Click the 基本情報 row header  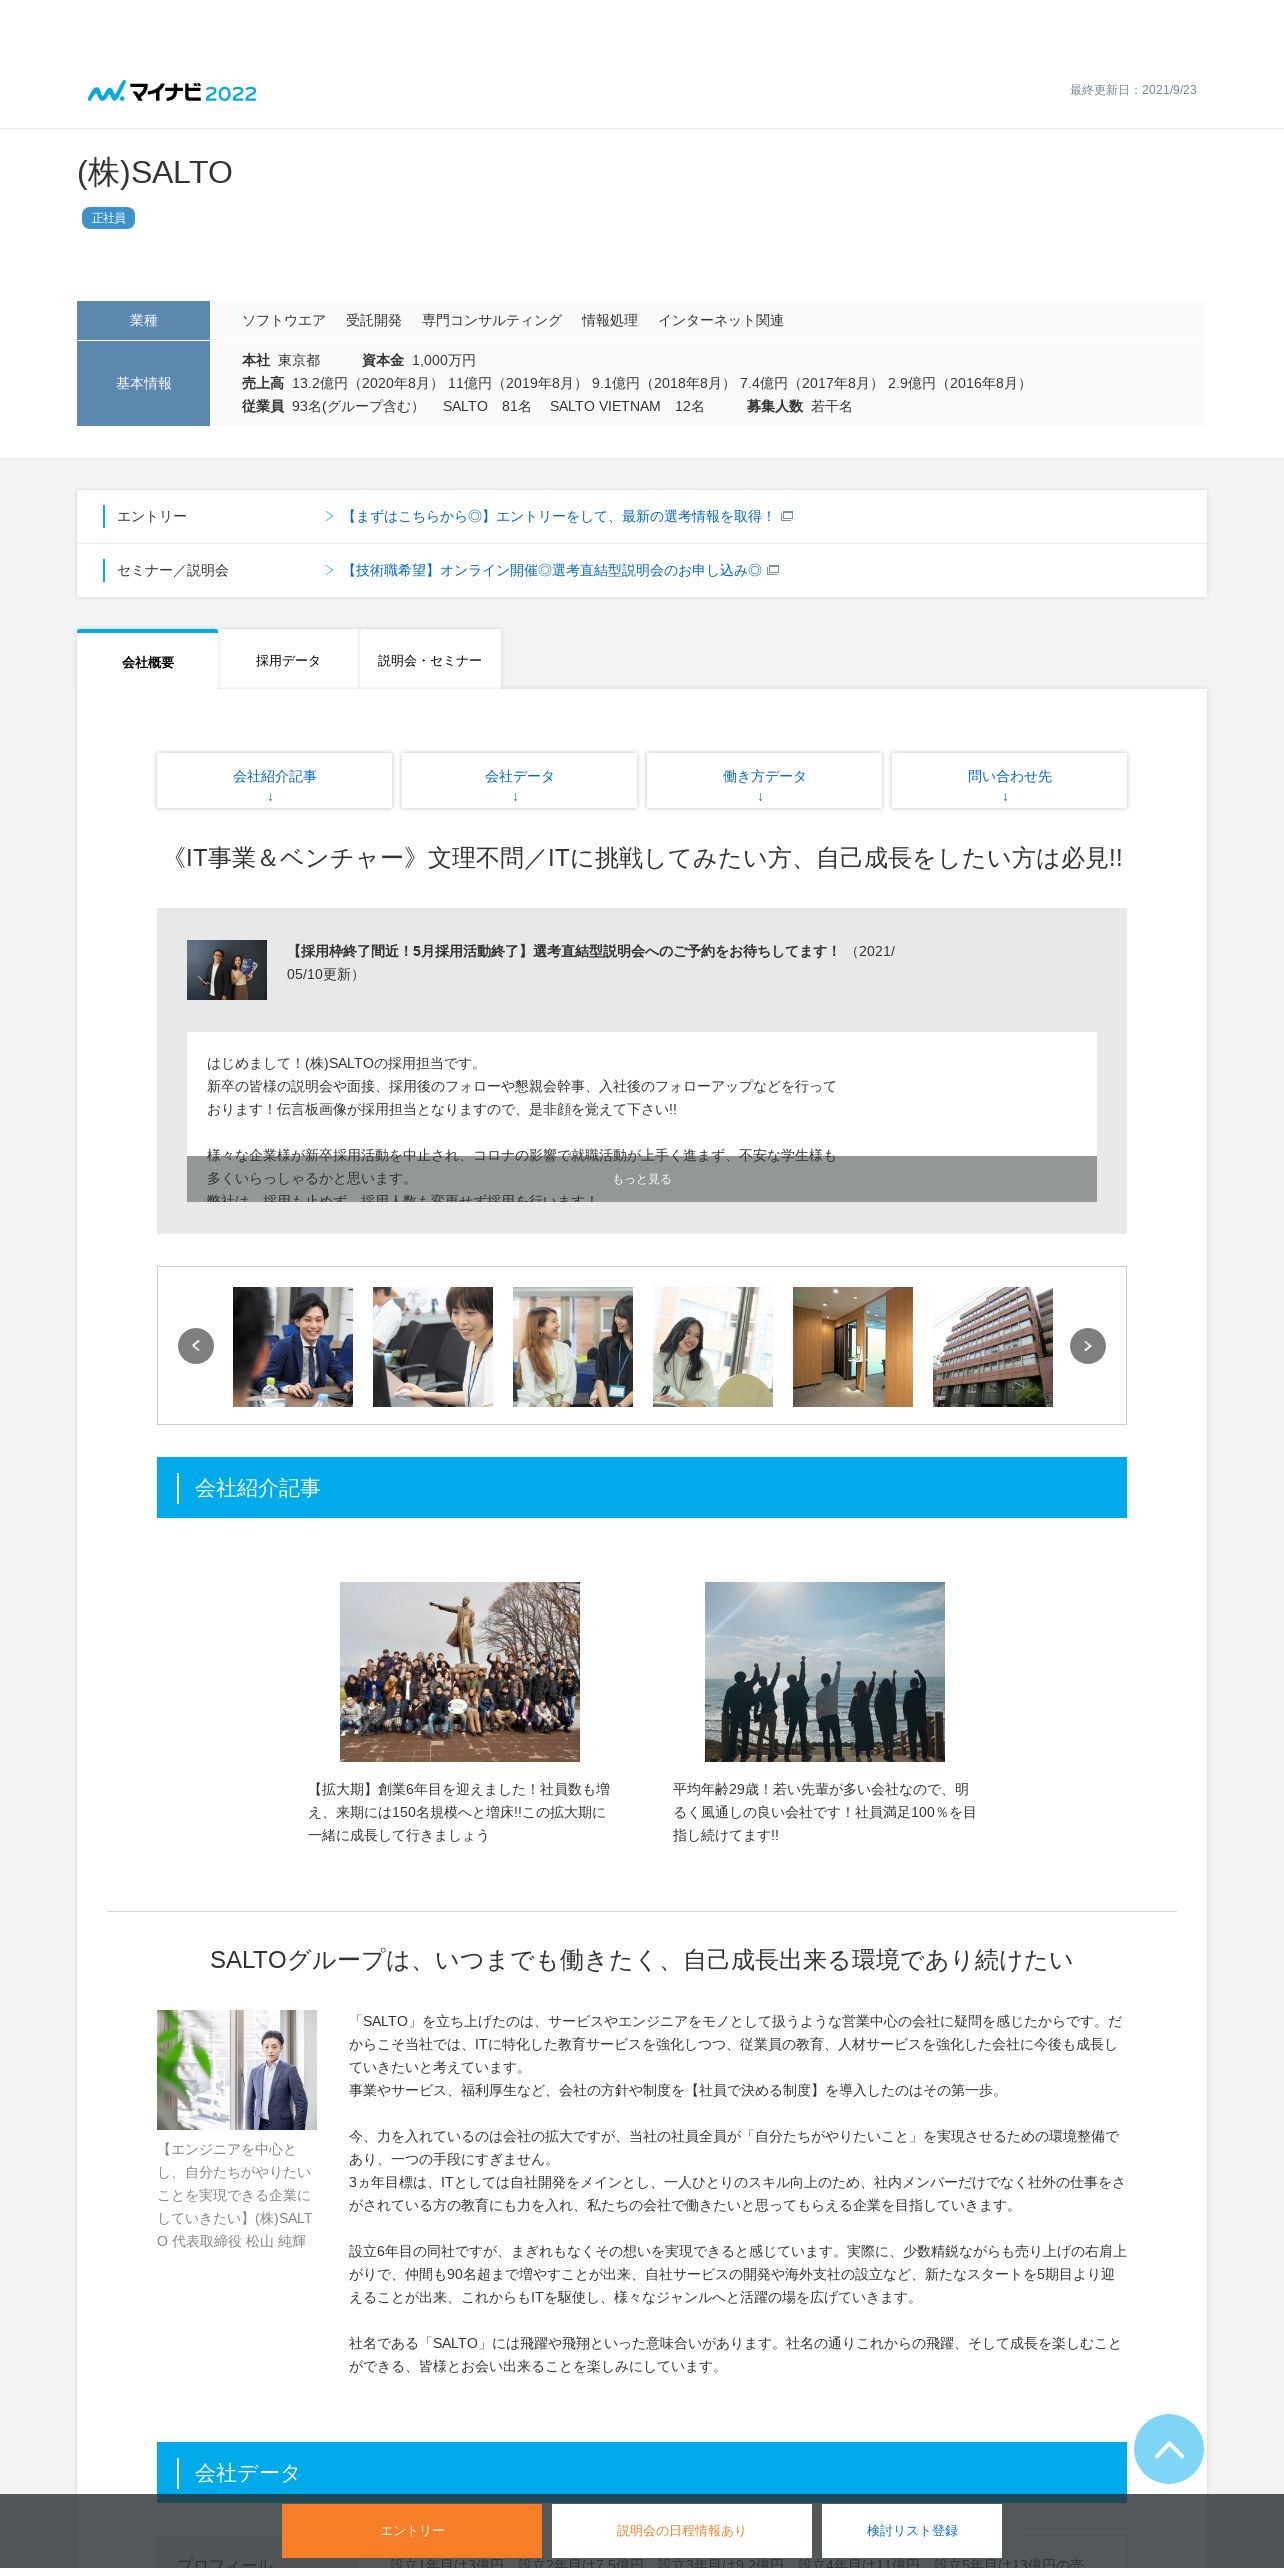(143, 383)
